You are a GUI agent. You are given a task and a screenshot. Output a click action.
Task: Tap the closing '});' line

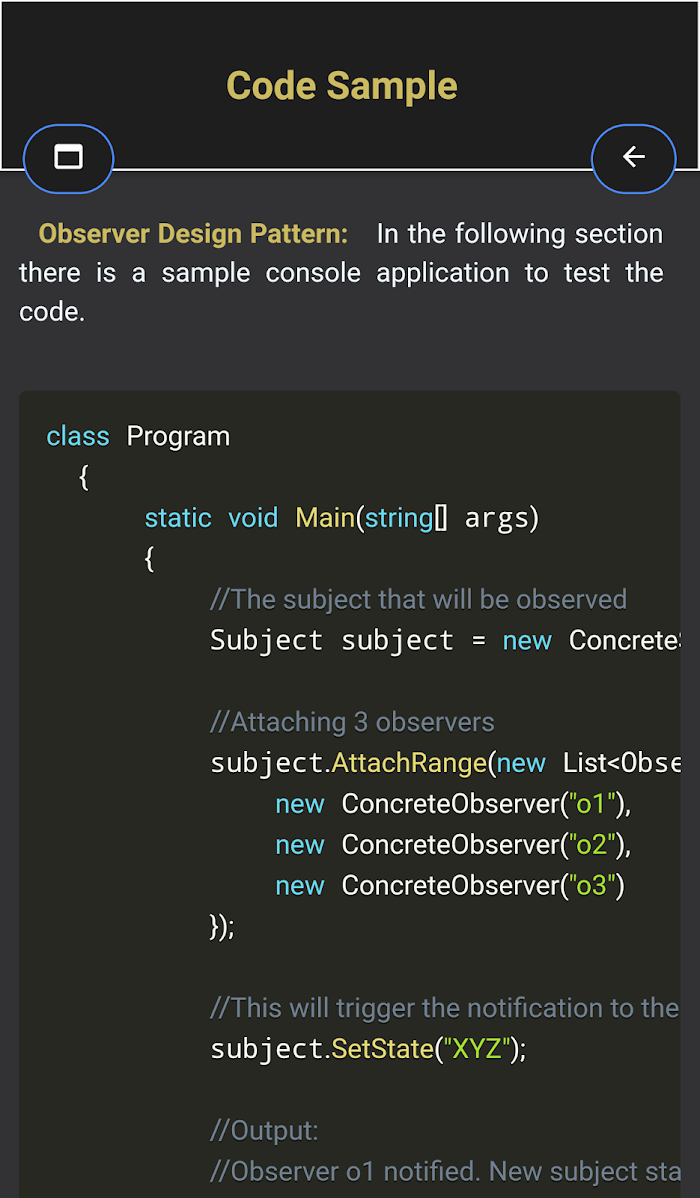(x=222, y=926)
